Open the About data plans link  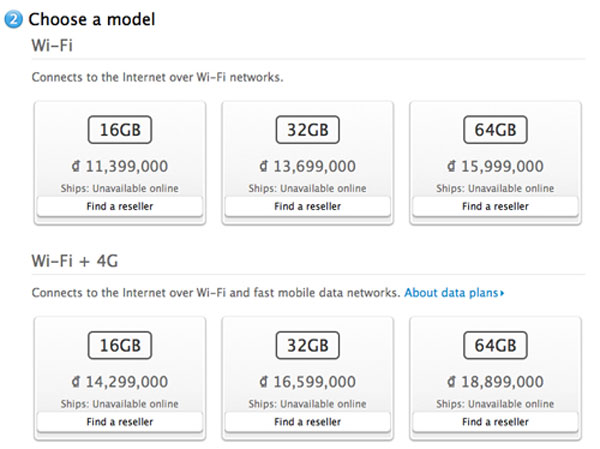point(454,293)
